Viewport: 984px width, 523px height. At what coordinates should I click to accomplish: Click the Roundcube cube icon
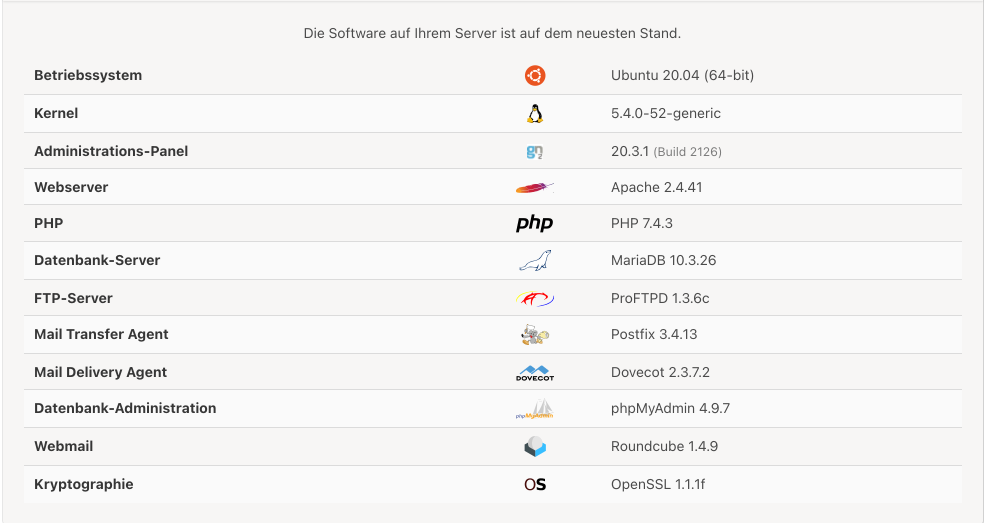click(535, 446)
